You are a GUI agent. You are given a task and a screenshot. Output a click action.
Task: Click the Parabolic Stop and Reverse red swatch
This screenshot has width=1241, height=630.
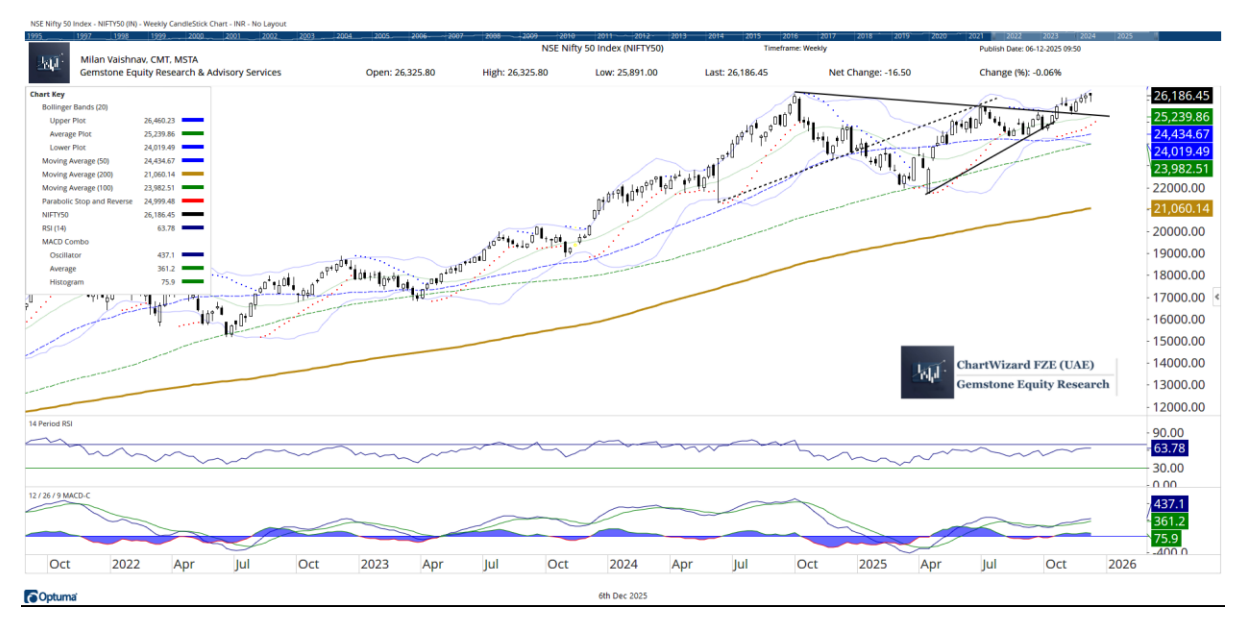195,201
